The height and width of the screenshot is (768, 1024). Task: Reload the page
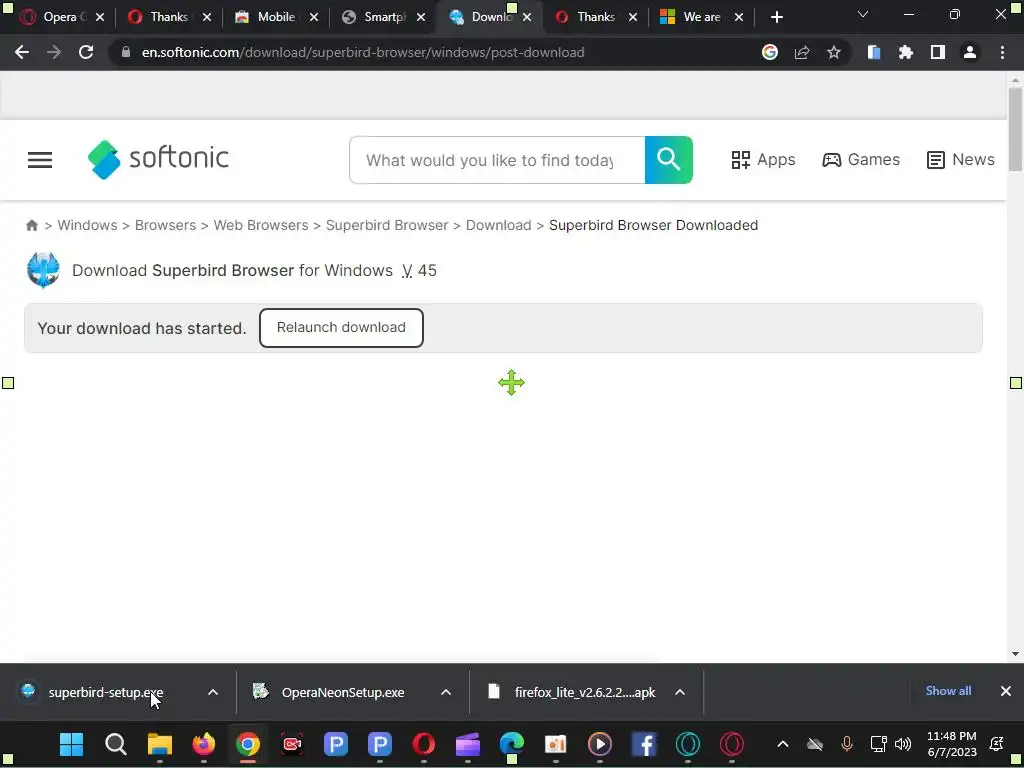coord(86,52)
